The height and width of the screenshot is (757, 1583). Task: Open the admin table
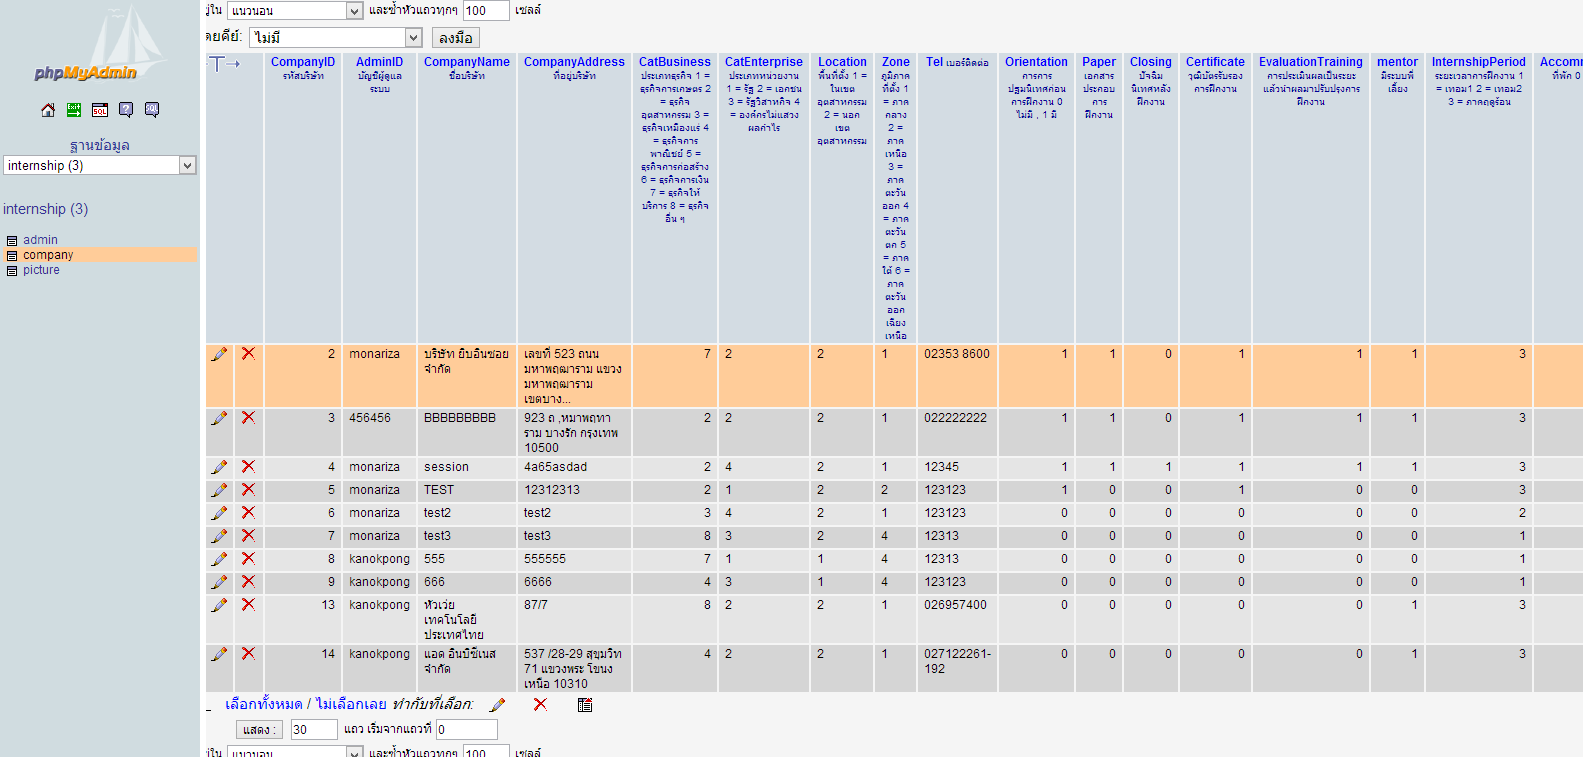pyautogui.click(x=41, y=240)
